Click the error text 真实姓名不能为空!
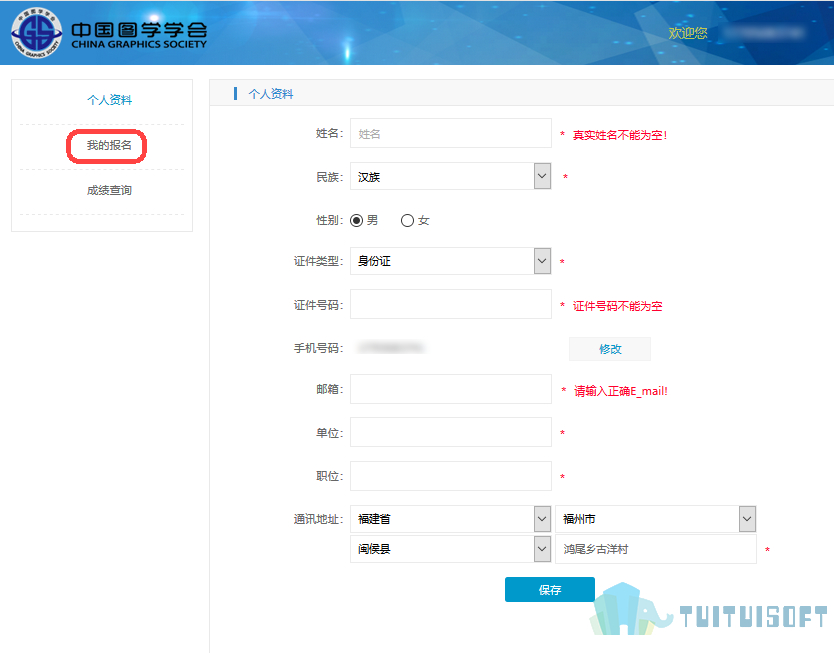The image size is (834, 653). pos(620,135)
